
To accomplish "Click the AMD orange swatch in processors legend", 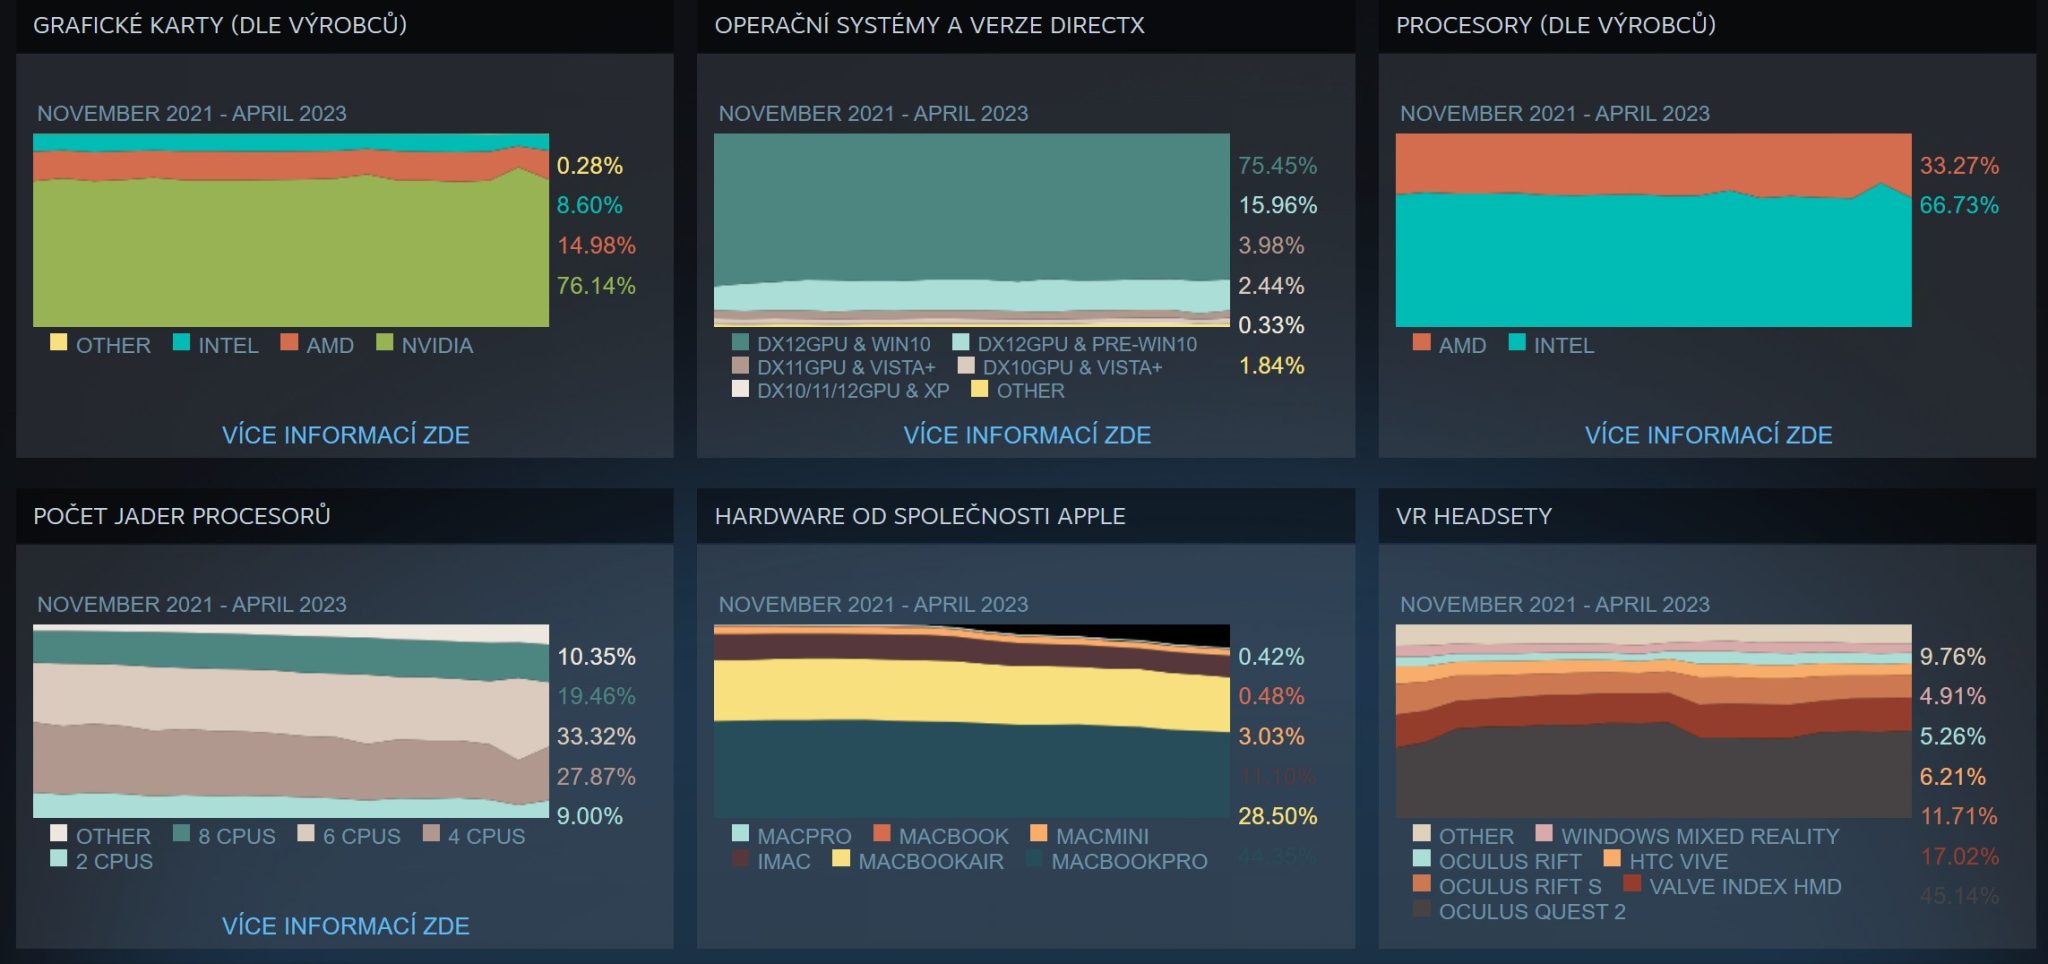I will coord(1421,343).
